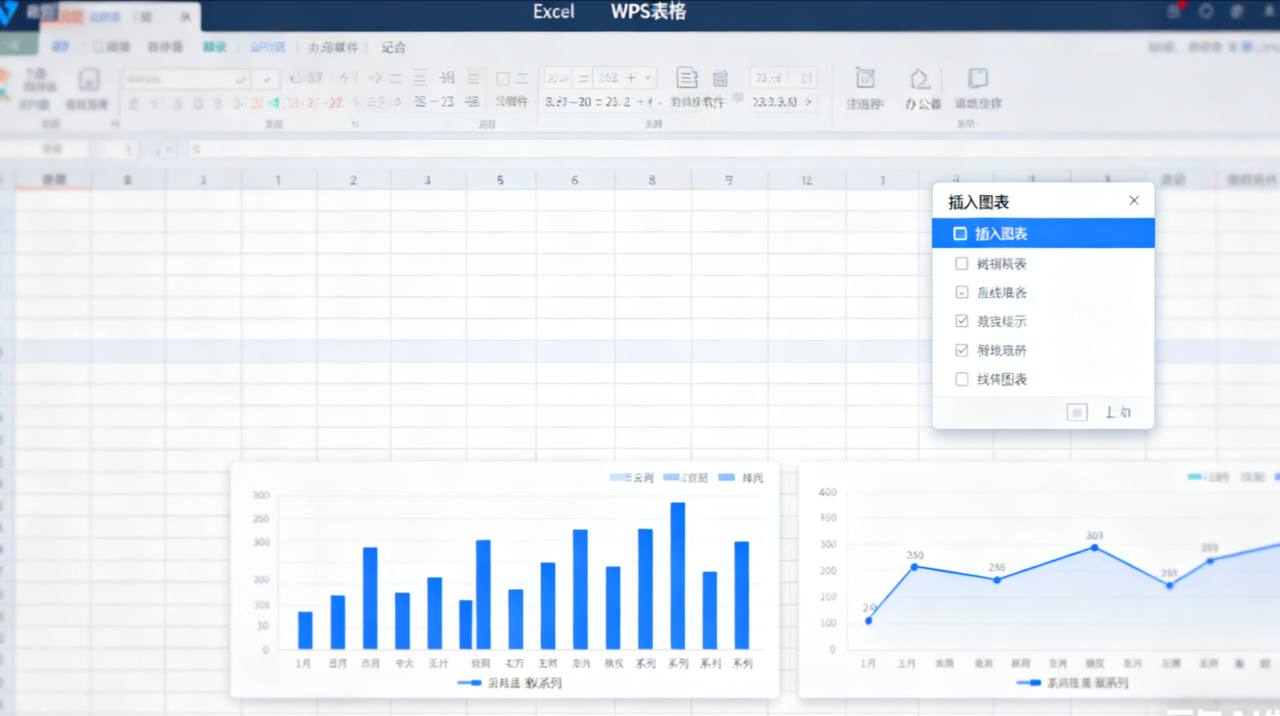Click the tallest bar in bar chart
This screenshot has width=1280, height=716.
click(678, 575)
